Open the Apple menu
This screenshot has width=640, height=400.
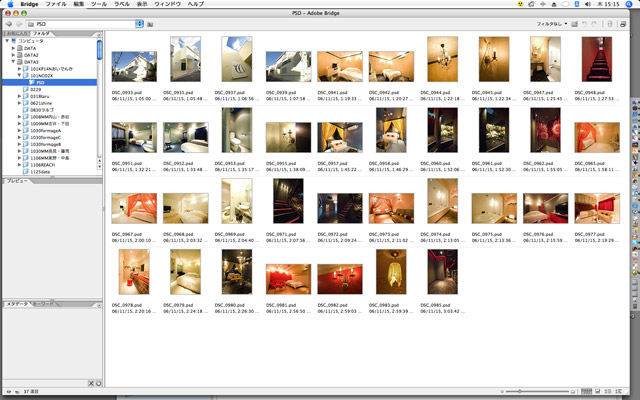click(x=11, y=4)
